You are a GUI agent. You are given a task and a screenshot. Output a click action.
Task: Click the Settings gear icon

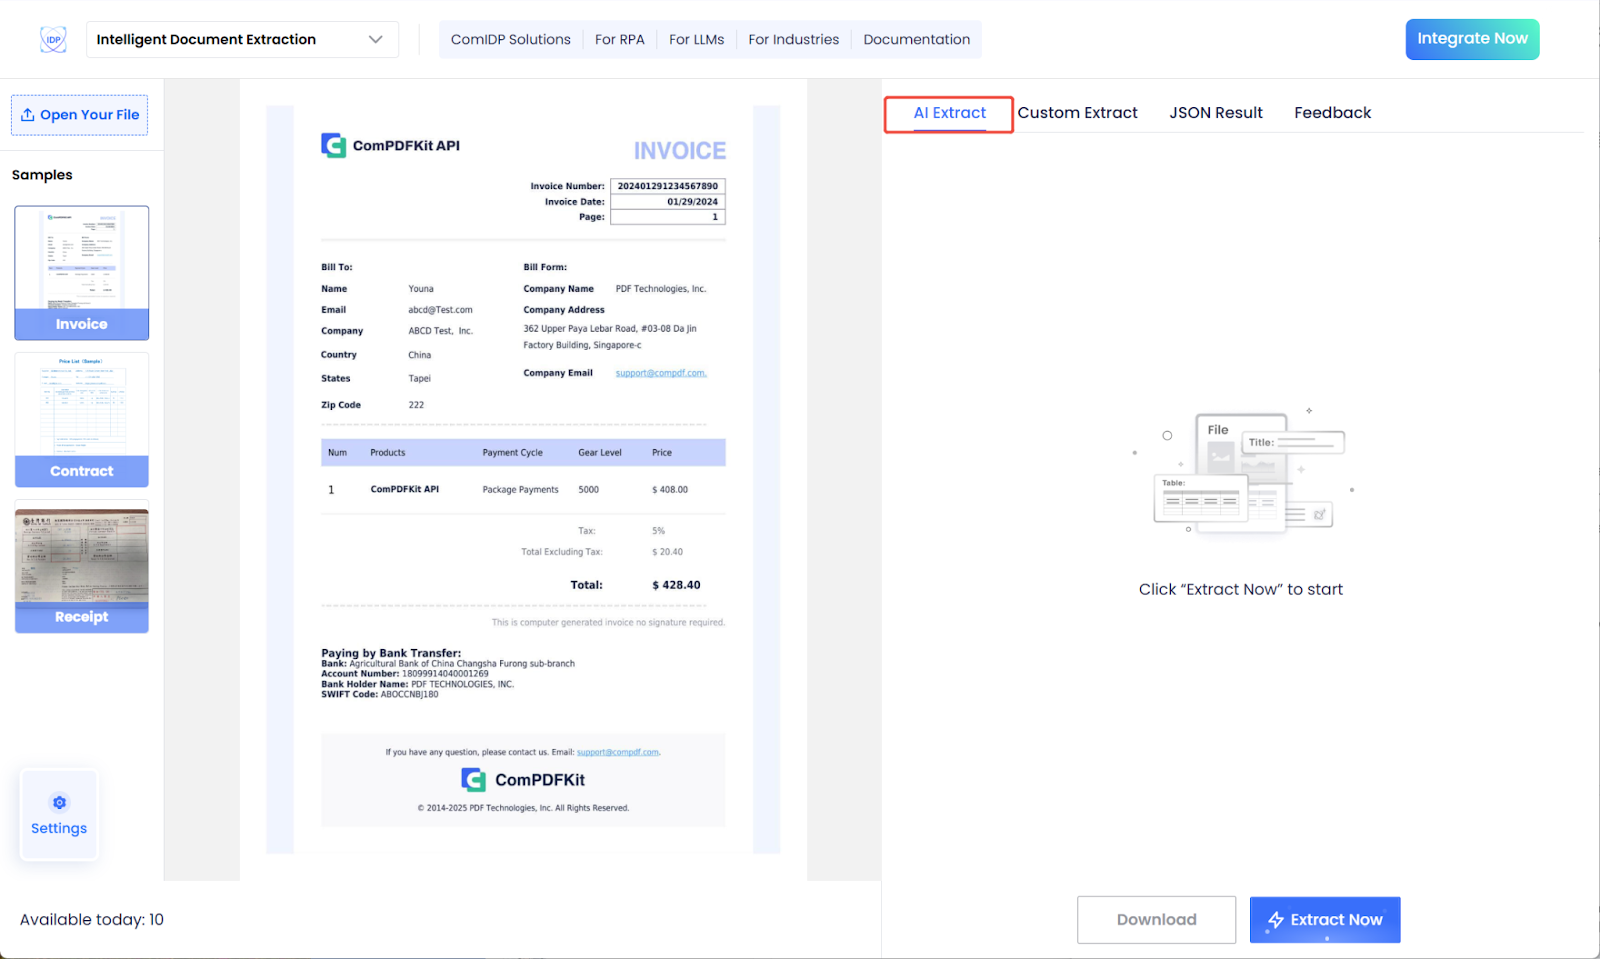click(59, 802)
